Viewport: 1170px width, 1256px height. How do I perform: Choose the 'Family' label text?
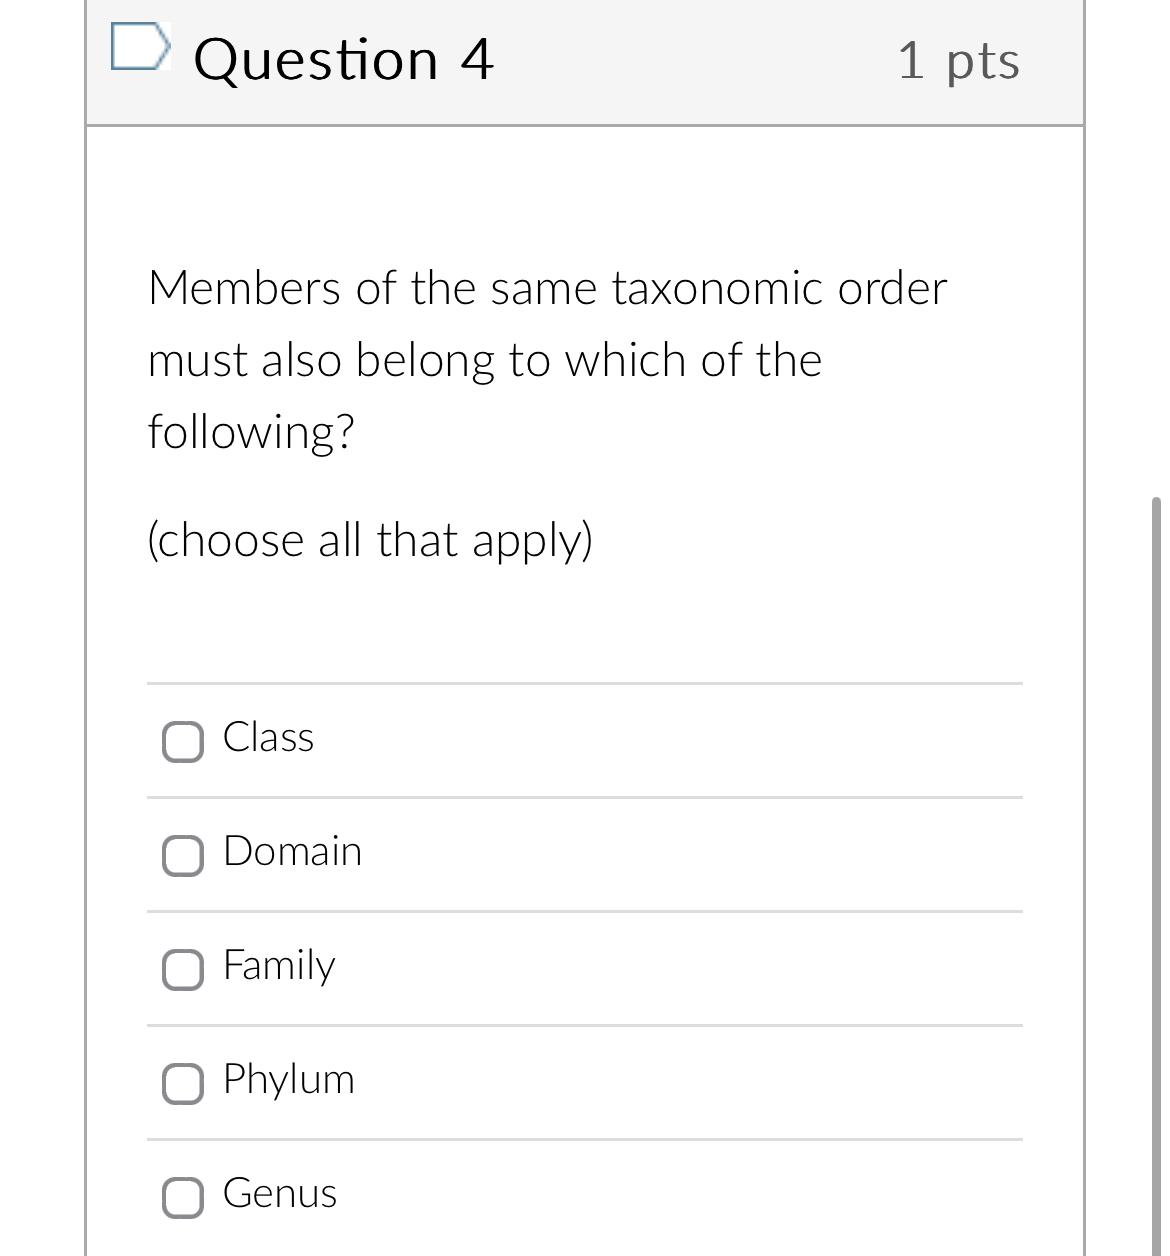[279, 966]
